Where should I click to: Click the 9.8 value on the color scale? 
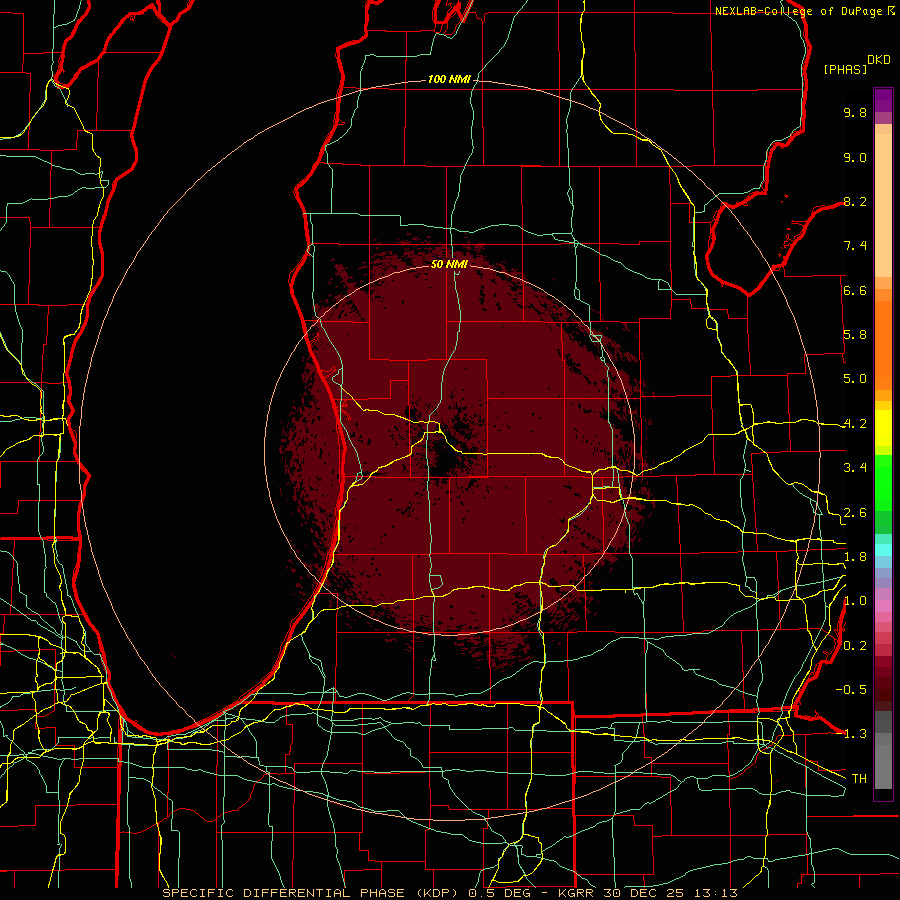coord(855,112)
